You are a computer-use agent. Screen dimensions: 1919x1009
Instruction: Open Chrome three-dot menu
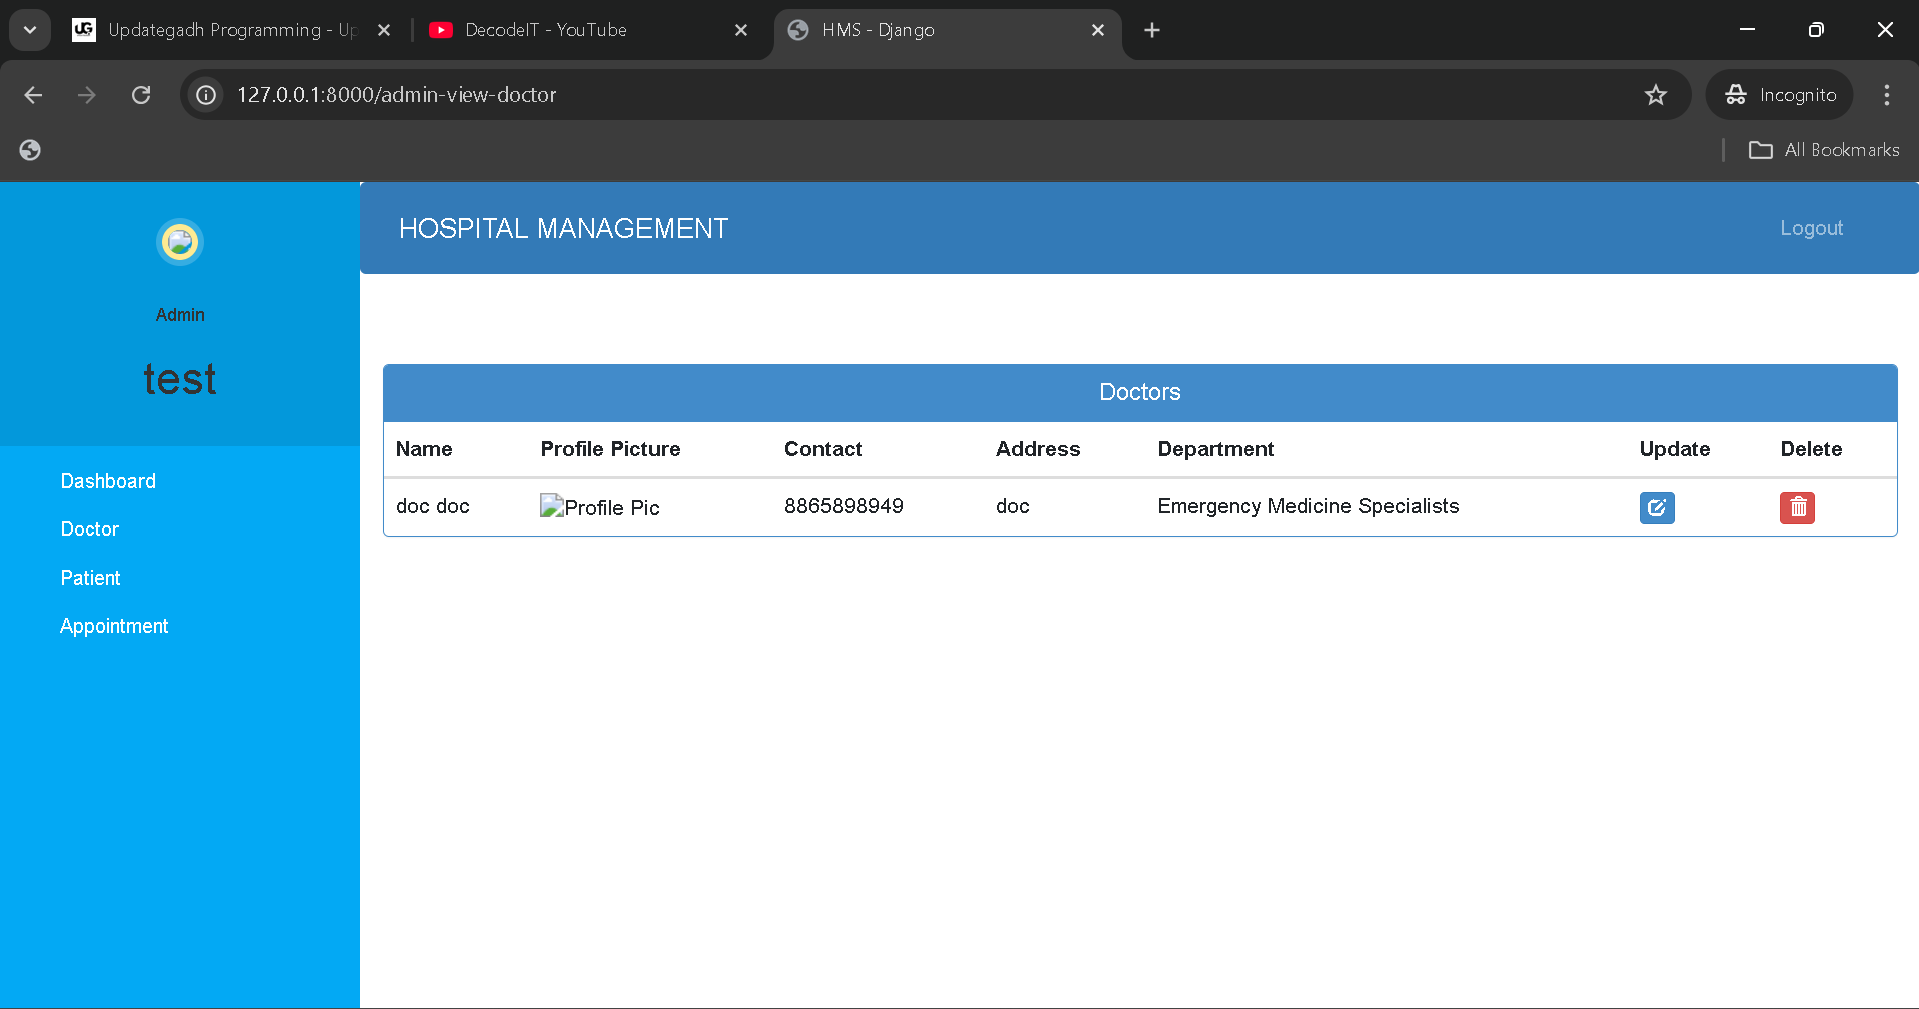coord(1886,95)
